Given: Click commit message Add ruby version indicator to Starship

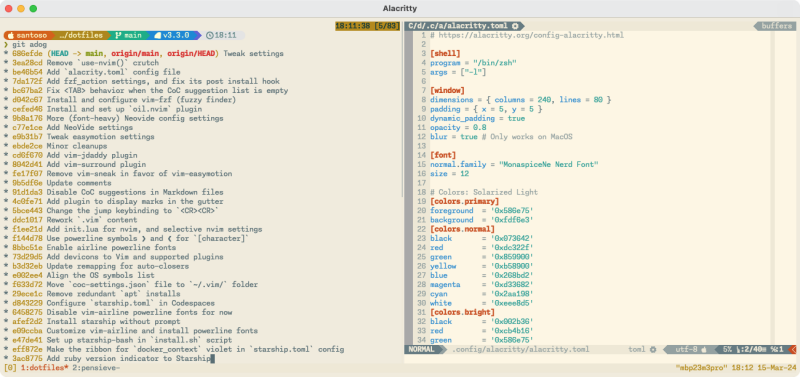Looking at the screenshot, I should tap(129, 359).
